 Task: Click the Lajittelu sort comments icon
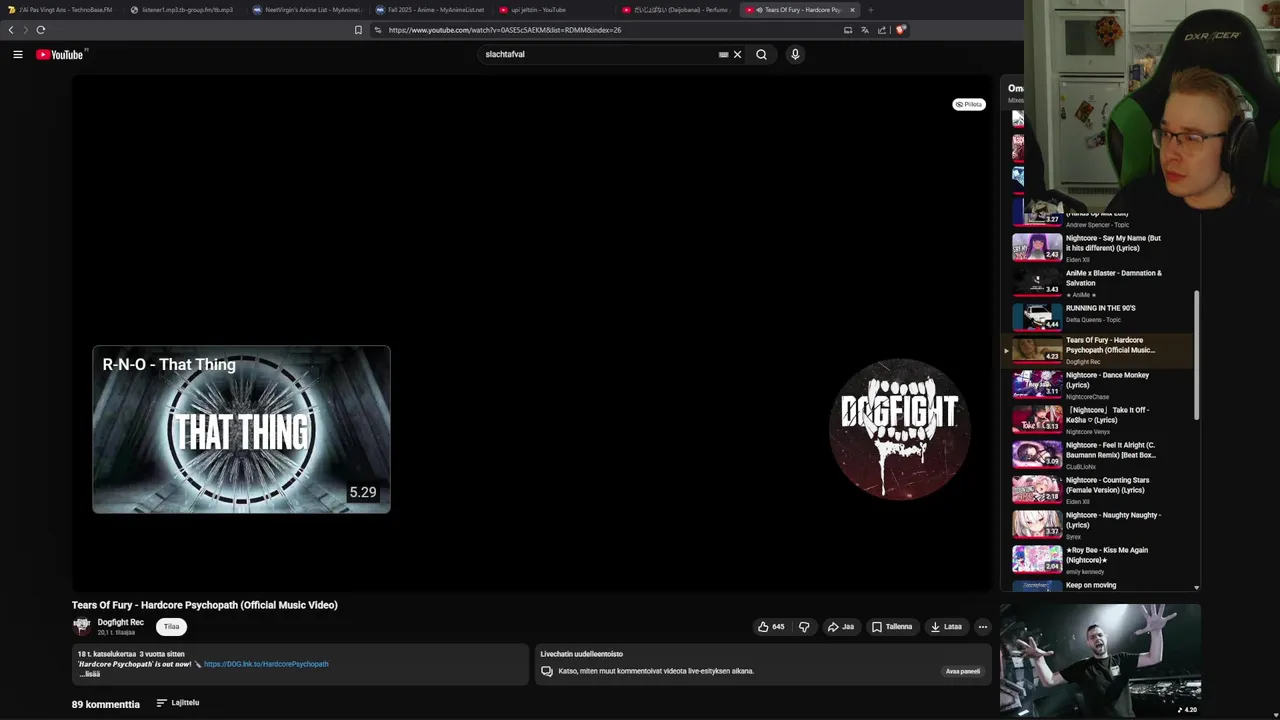[161, 703]
